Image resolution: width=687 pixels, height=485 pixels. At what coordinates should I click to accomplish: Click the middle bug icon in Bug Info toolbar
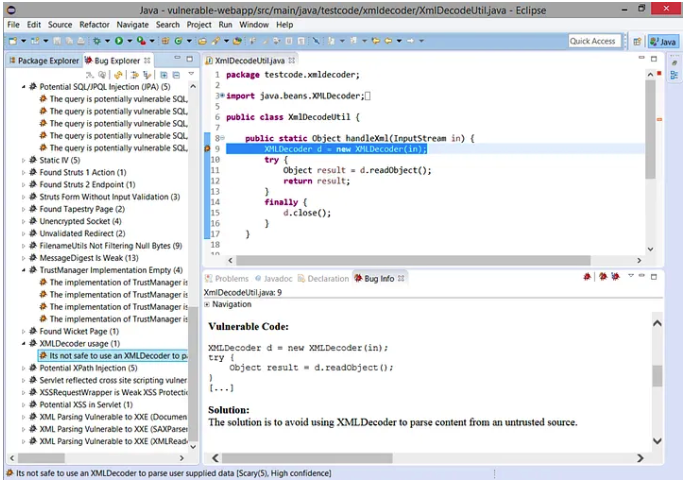click(603, 276)
